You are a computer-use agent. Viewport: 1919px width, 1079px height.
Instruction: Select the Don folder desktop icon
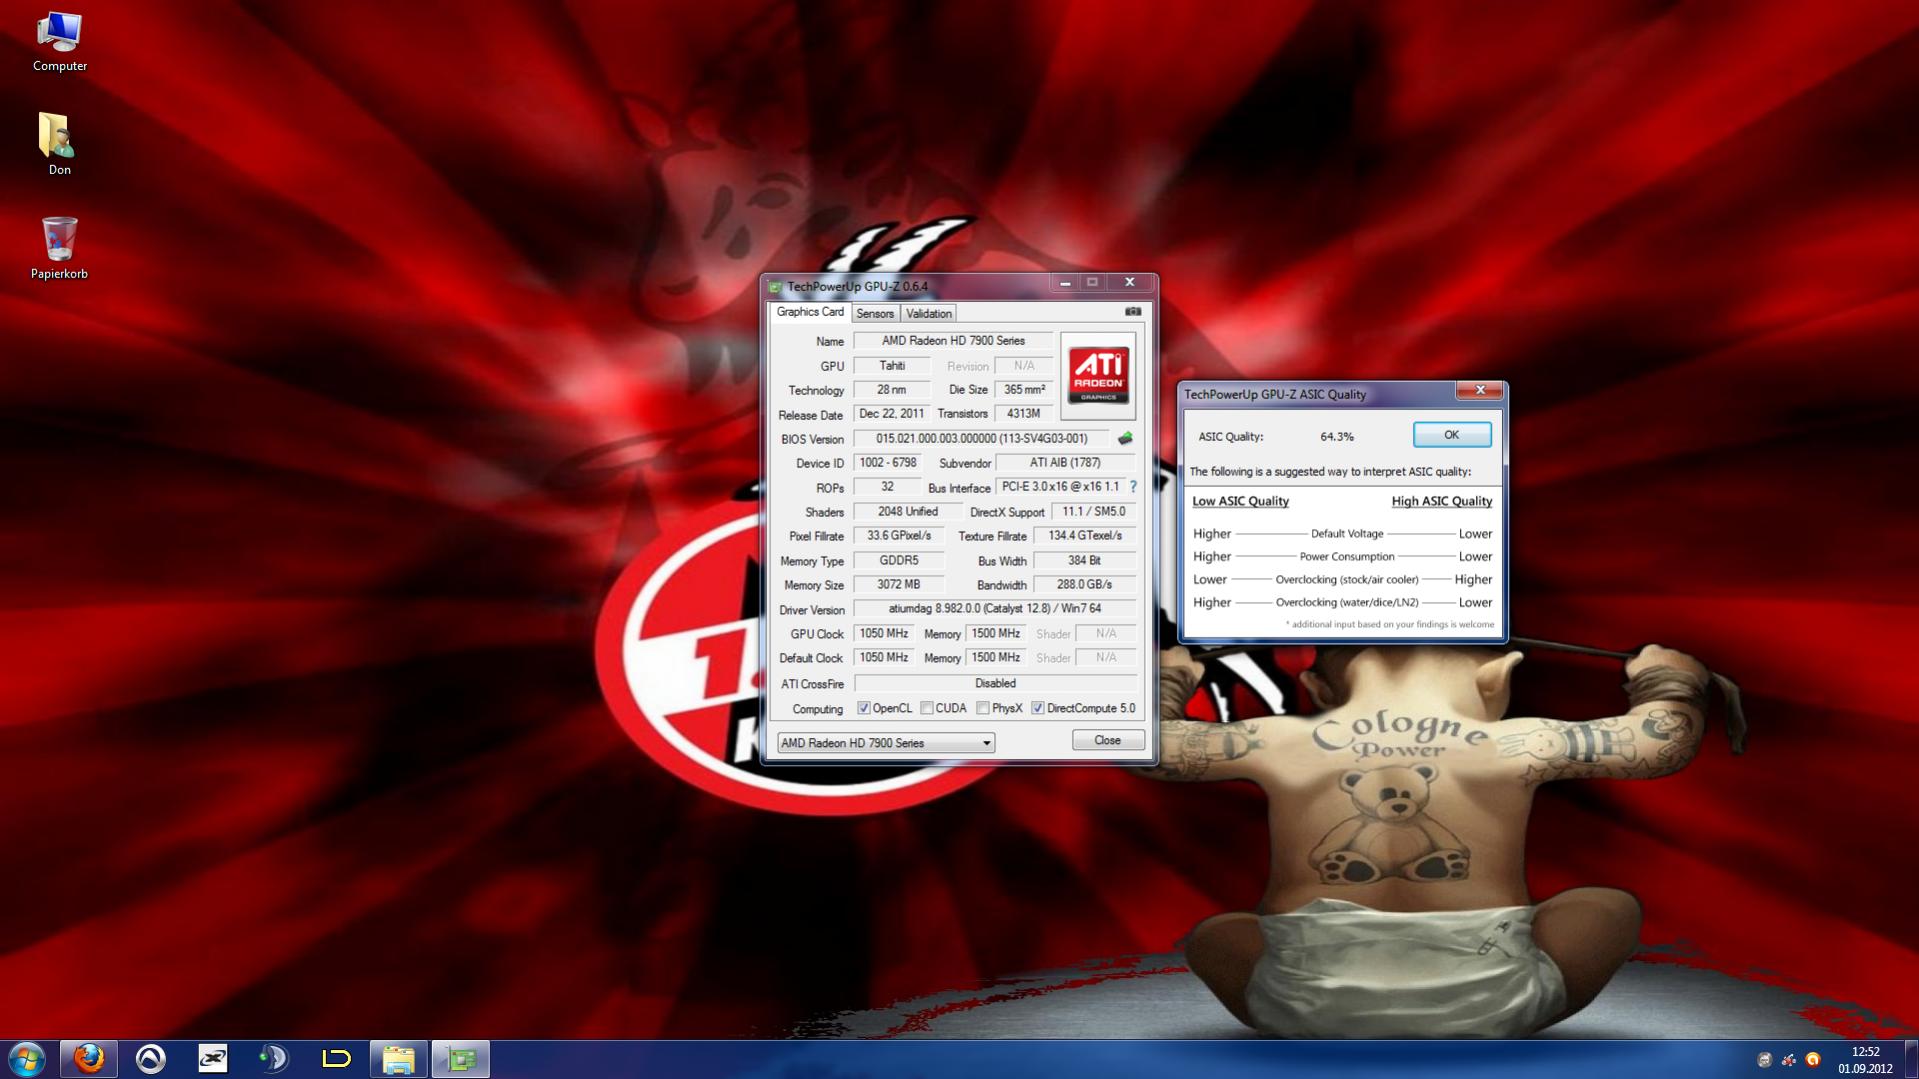click(x=59, y=144)
